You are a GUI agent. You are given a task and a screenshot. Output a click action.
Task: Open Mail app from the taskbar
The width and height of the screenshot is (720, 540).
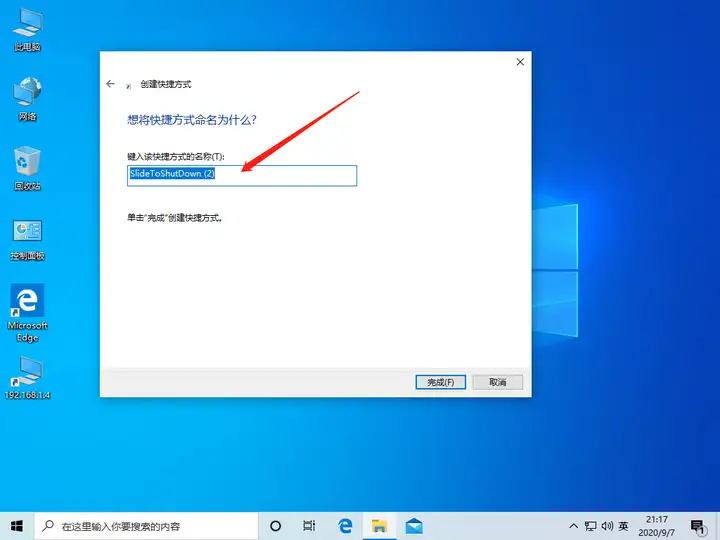tap(414, 526)
